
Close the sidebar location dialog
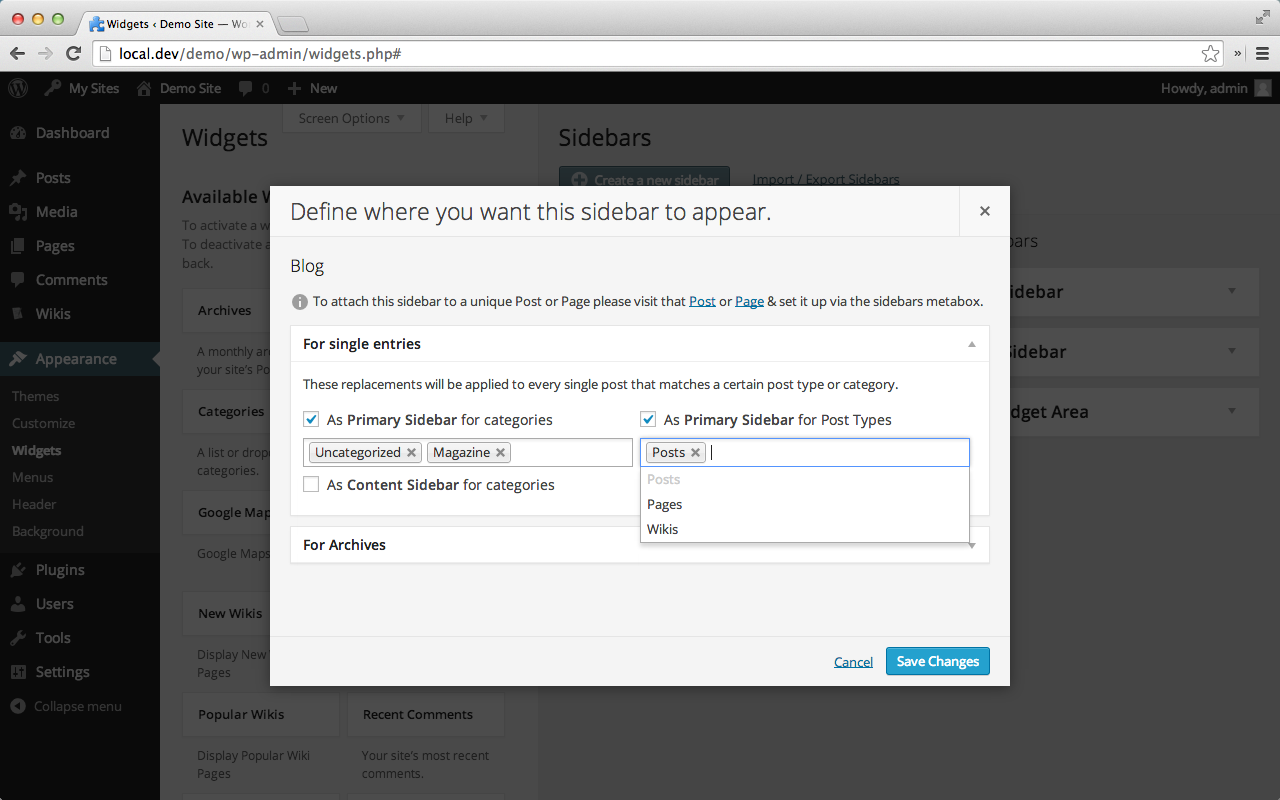pyautogui.click(x=985, y=211)
